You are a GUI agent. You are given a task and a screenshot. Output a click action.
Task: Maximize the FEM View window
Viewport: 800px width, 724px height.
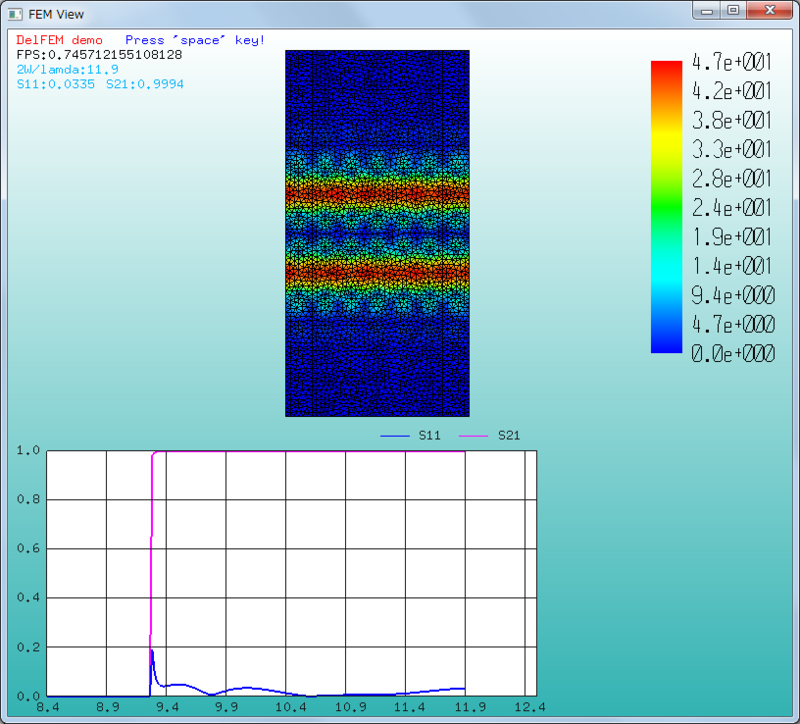tap(733, 10)
